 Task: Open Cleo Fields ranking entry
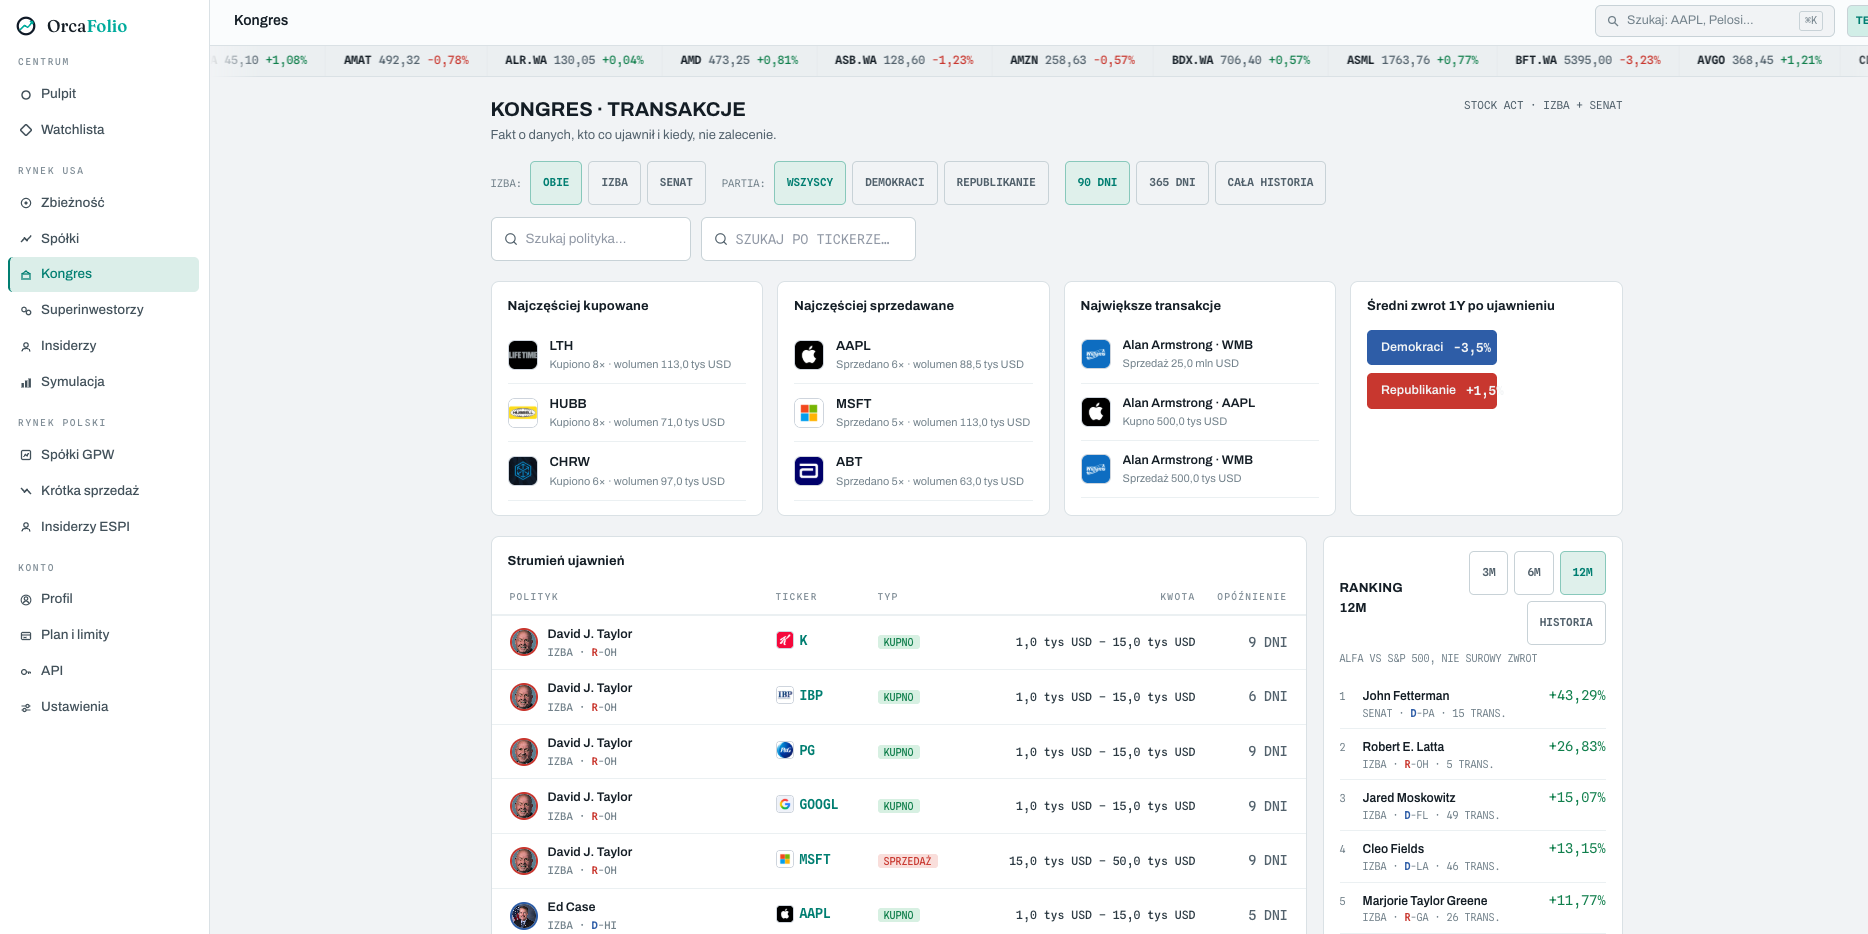(1472, 857)
